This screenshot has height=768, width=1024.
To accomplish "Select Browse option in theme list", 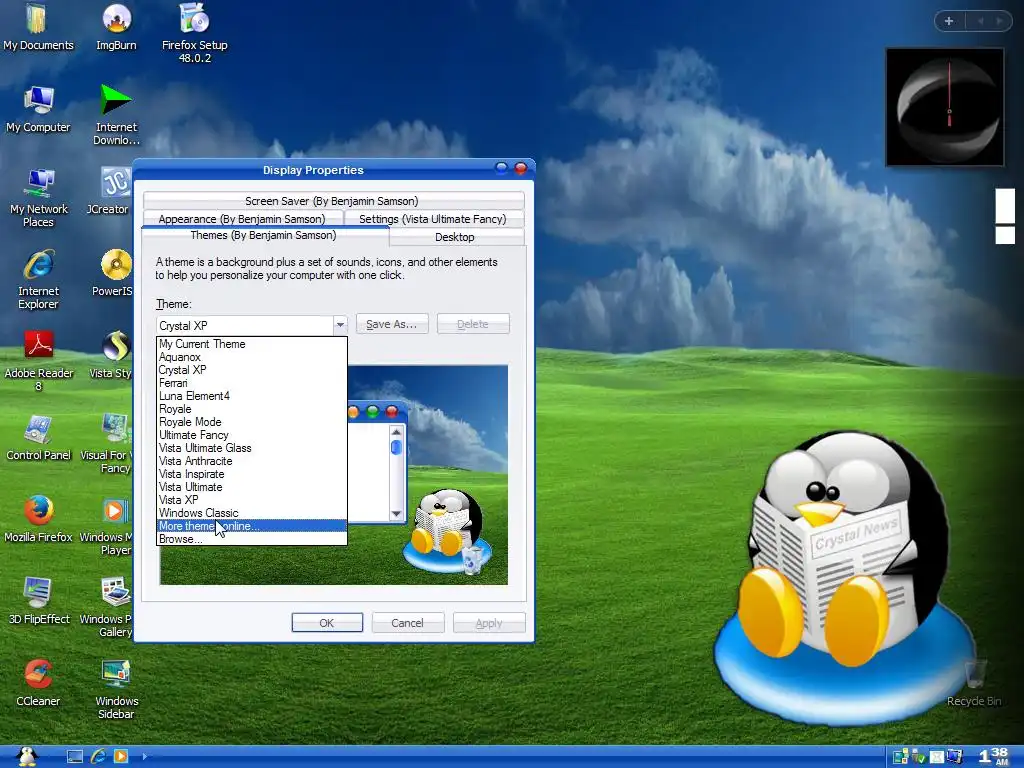I will pos(252,539).
